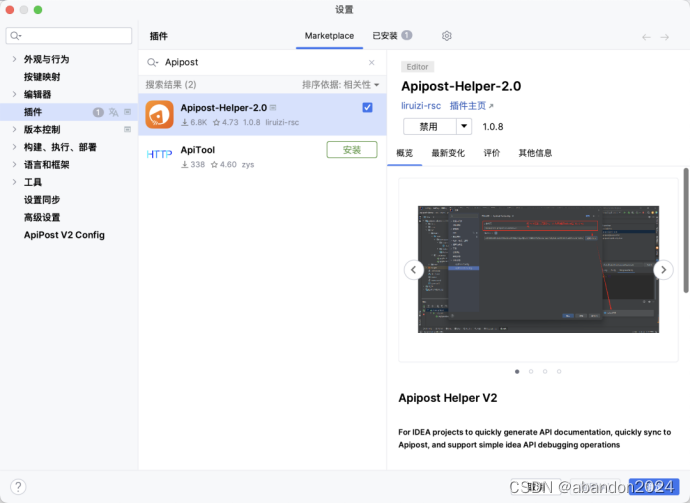Click the 搜索结果 (2) header text
690x503 pixels.
[171, 84]
